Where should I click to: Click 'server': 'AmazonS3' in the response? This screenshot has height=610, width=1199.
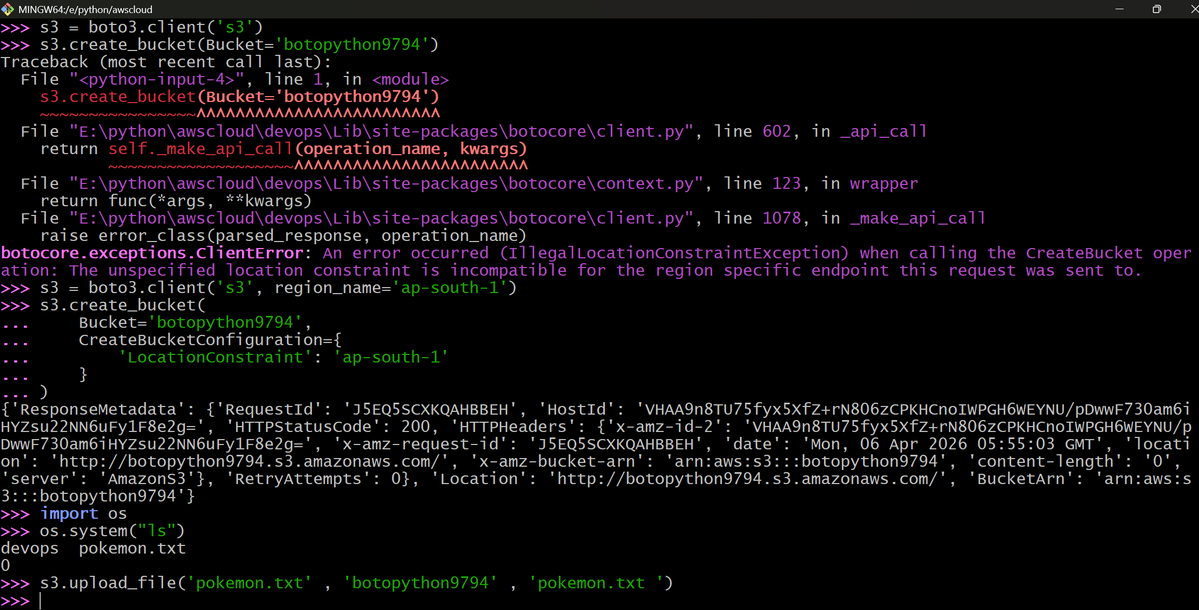(x=109, y=479)
